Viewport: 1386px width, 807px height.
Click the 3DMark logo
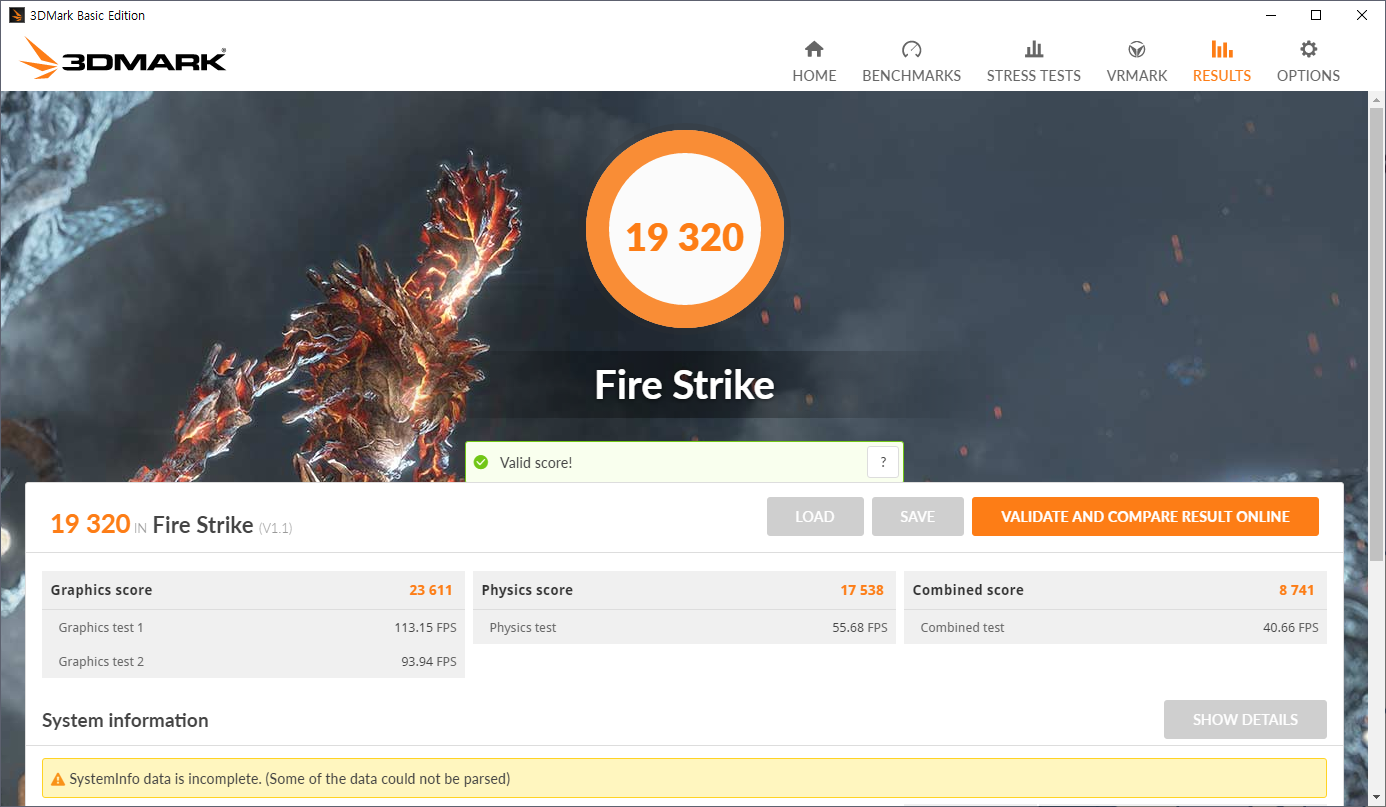[124, 59]
